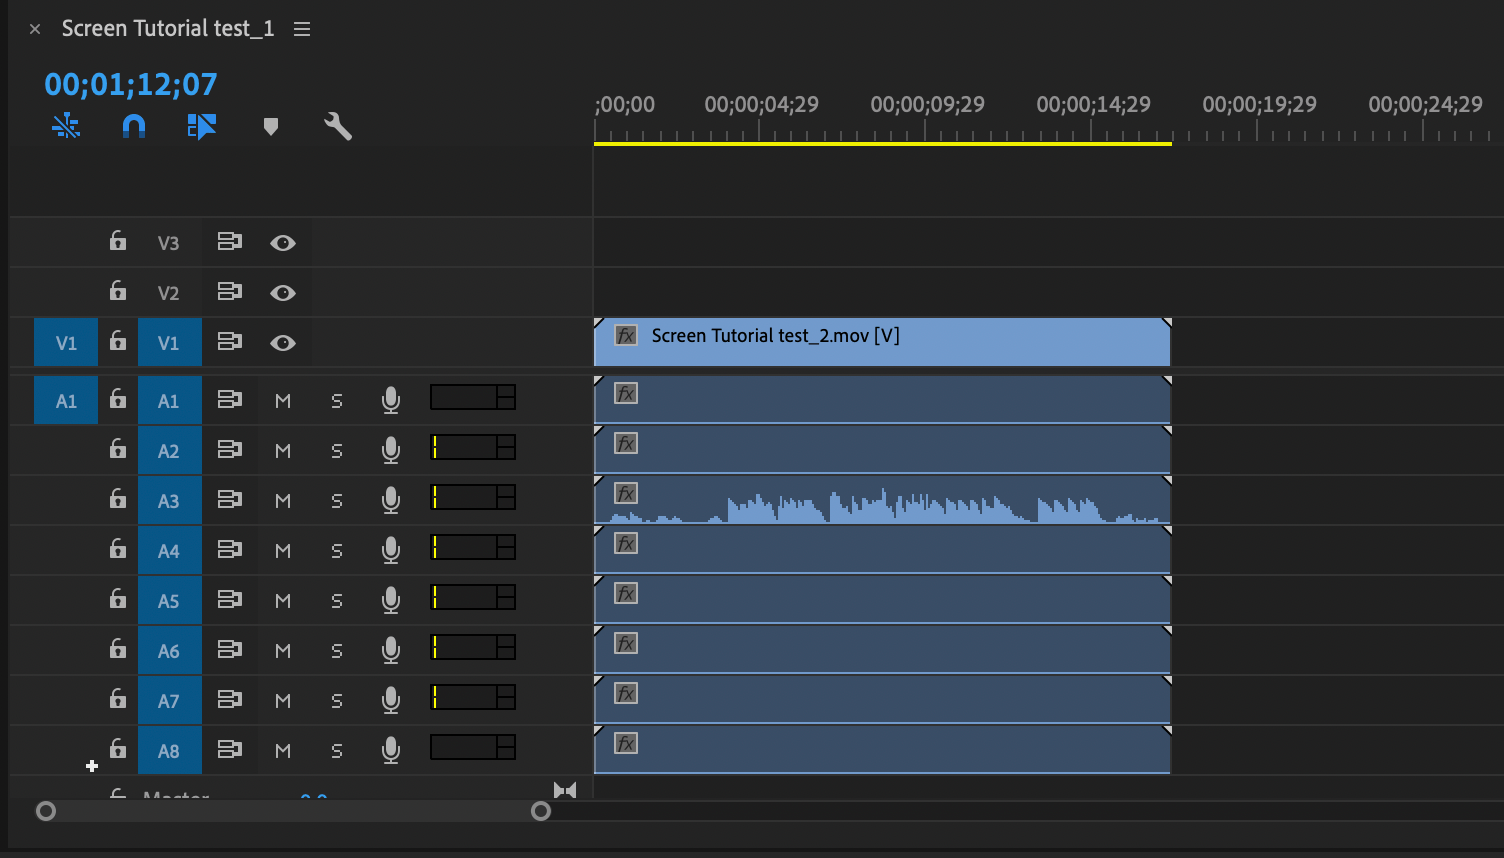Open Timeline Display Settings with the wrench icon

337,126
